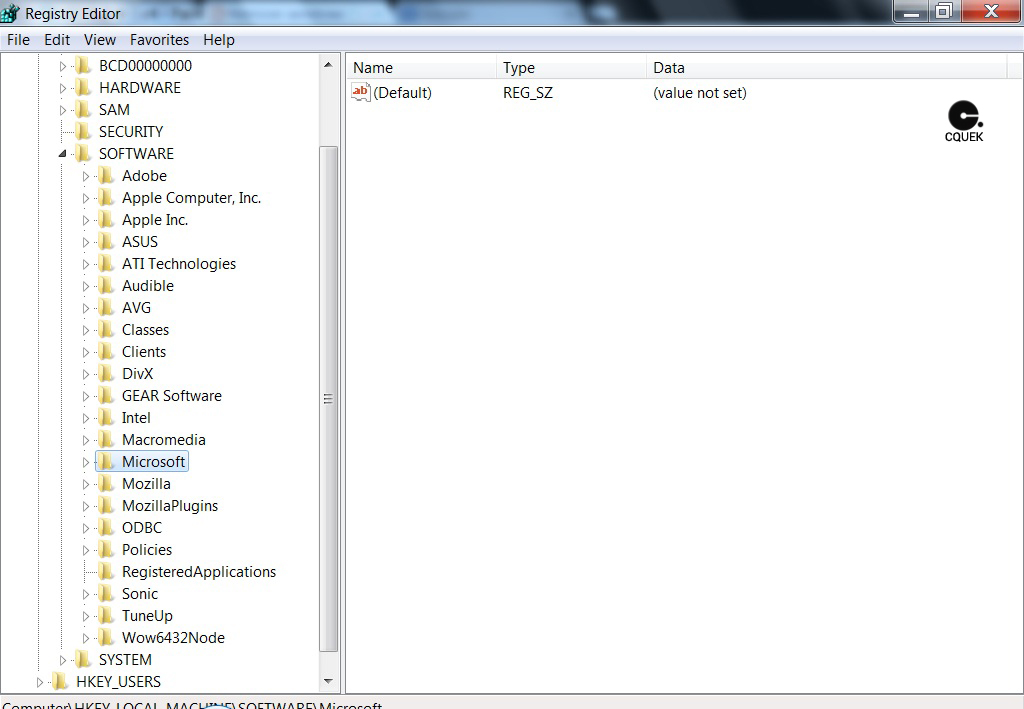1024x709 pixels.
Task: Click the Name column header
Action: tap(421, 68)
